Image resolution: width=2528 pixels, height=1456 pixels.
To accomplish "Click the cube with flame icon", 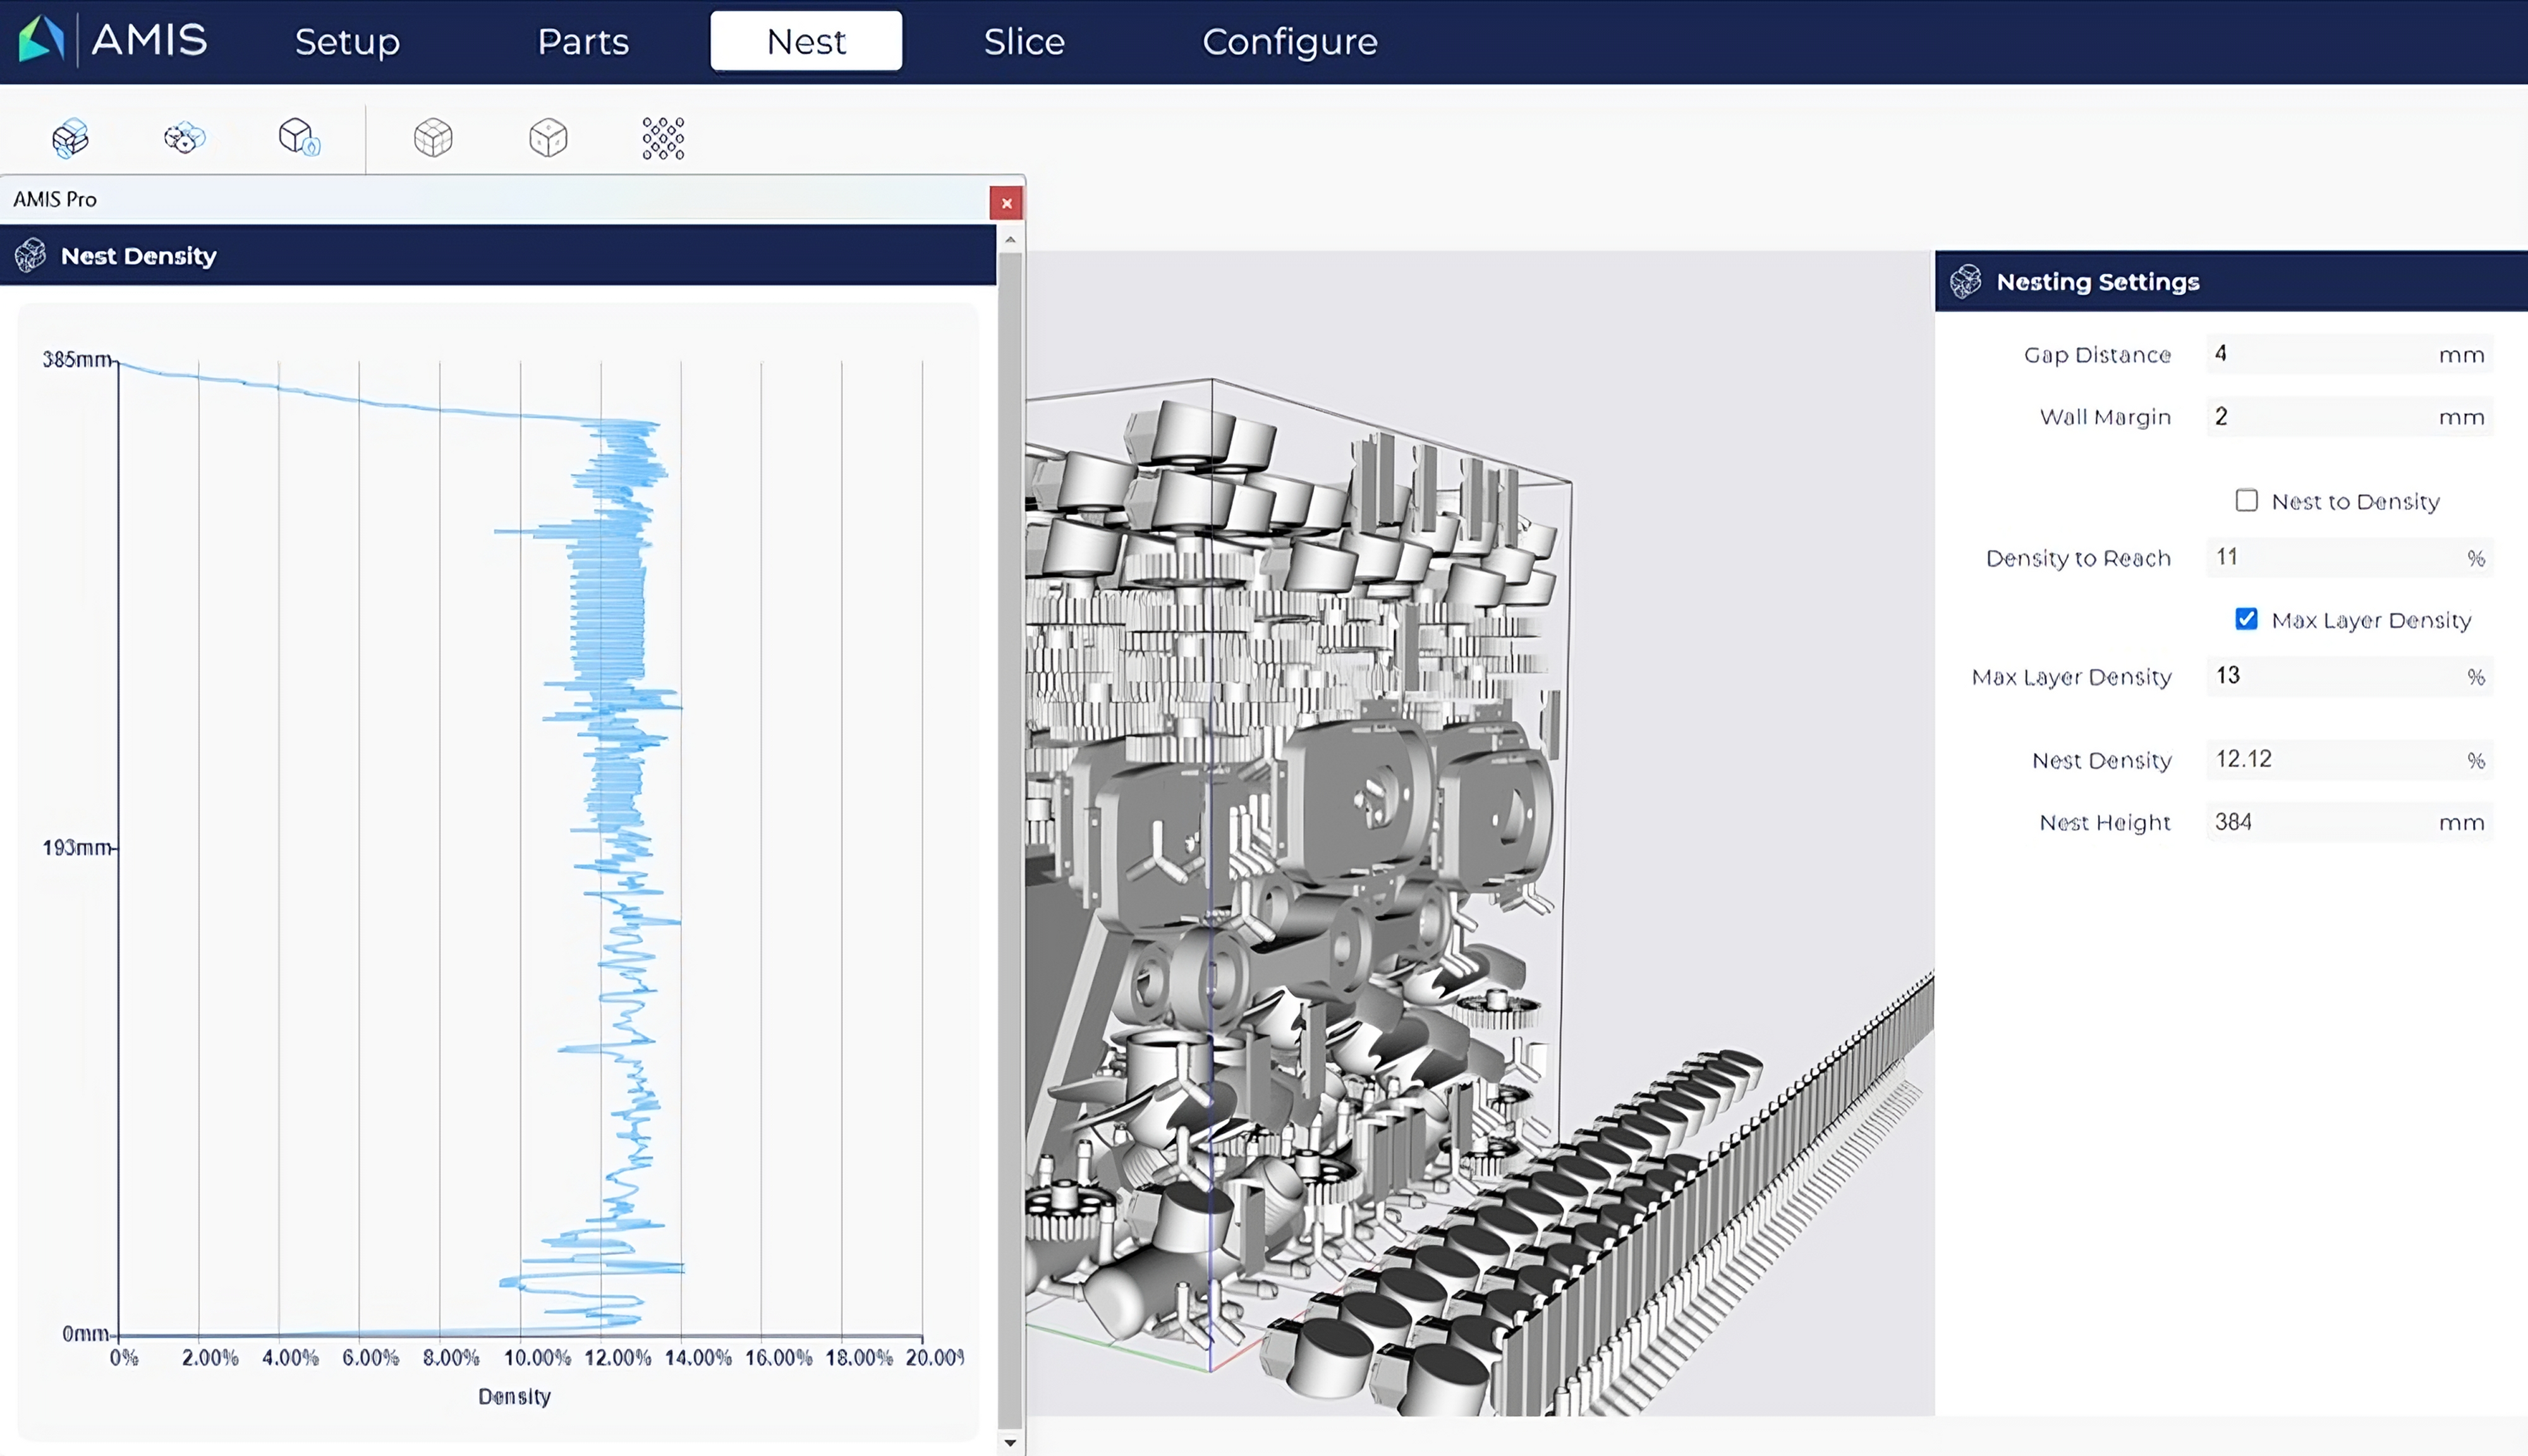I will 298,137.
